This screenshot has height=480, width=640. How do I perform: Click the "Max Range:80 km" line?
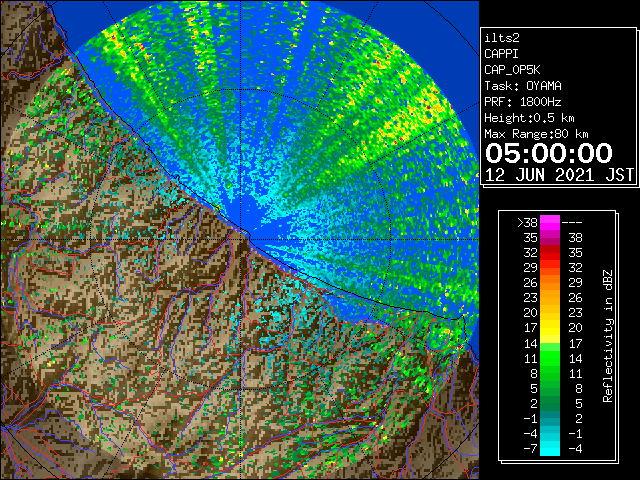point(536,134)
